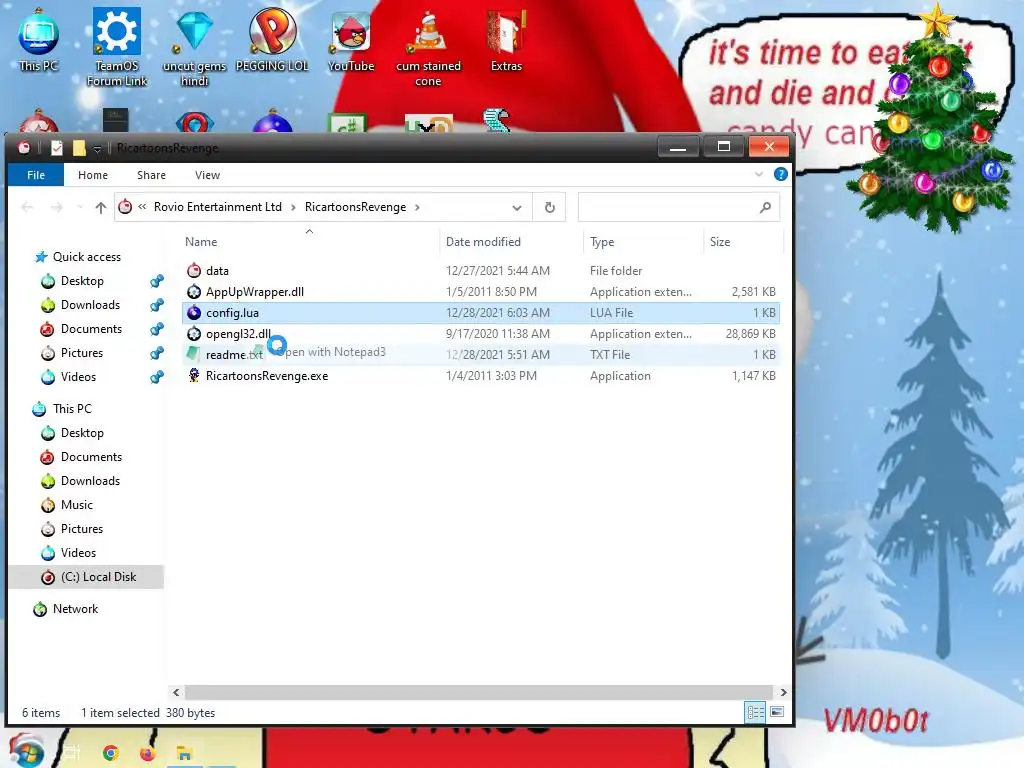Open the Home ribbon tab

click(93, 175)
